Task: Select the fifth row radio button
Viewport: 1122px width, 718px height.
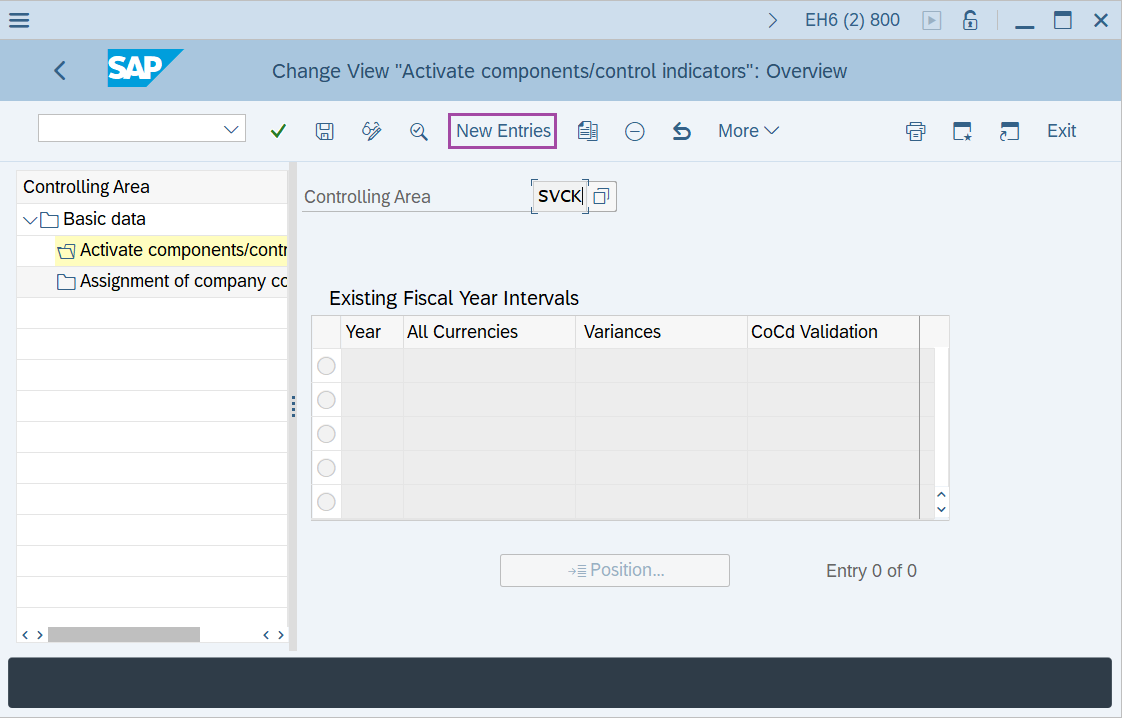Action: (326, 502)
